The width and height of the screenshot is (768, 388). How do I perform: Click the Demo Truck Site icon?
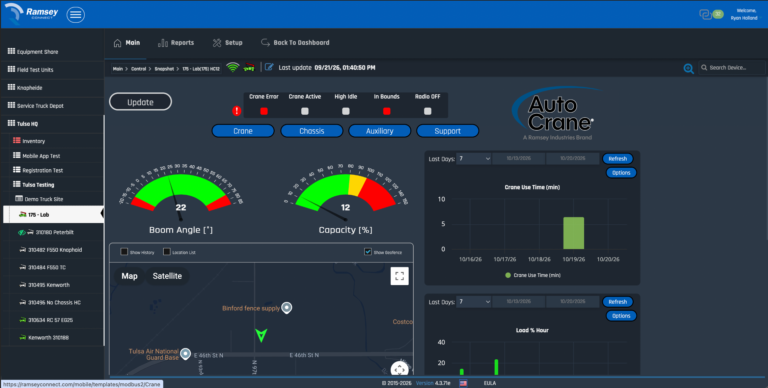(x=19, y=199)
